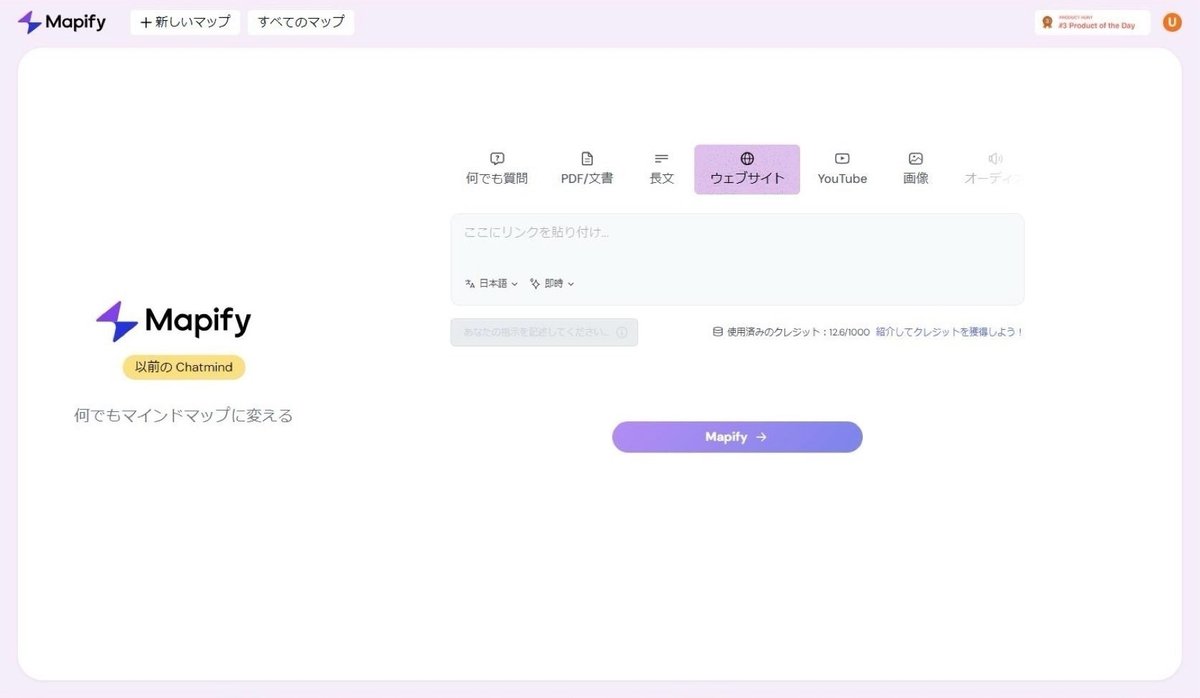1200x698 pixels.
Task: Switch to the 画像 tab
Action: pyautogui.click(x=916, y=169)
